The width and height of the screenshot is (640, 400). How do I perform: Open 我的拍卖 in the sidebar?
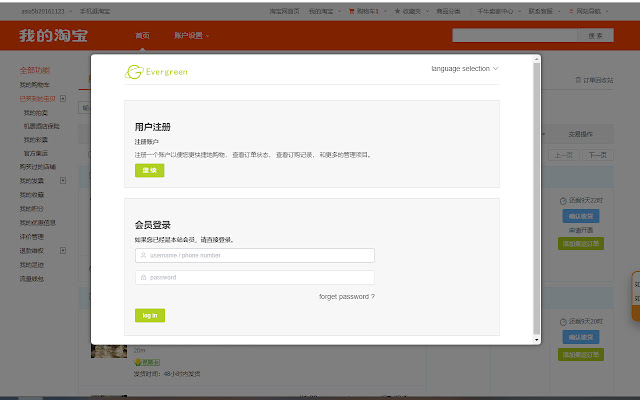pos(36,113)
